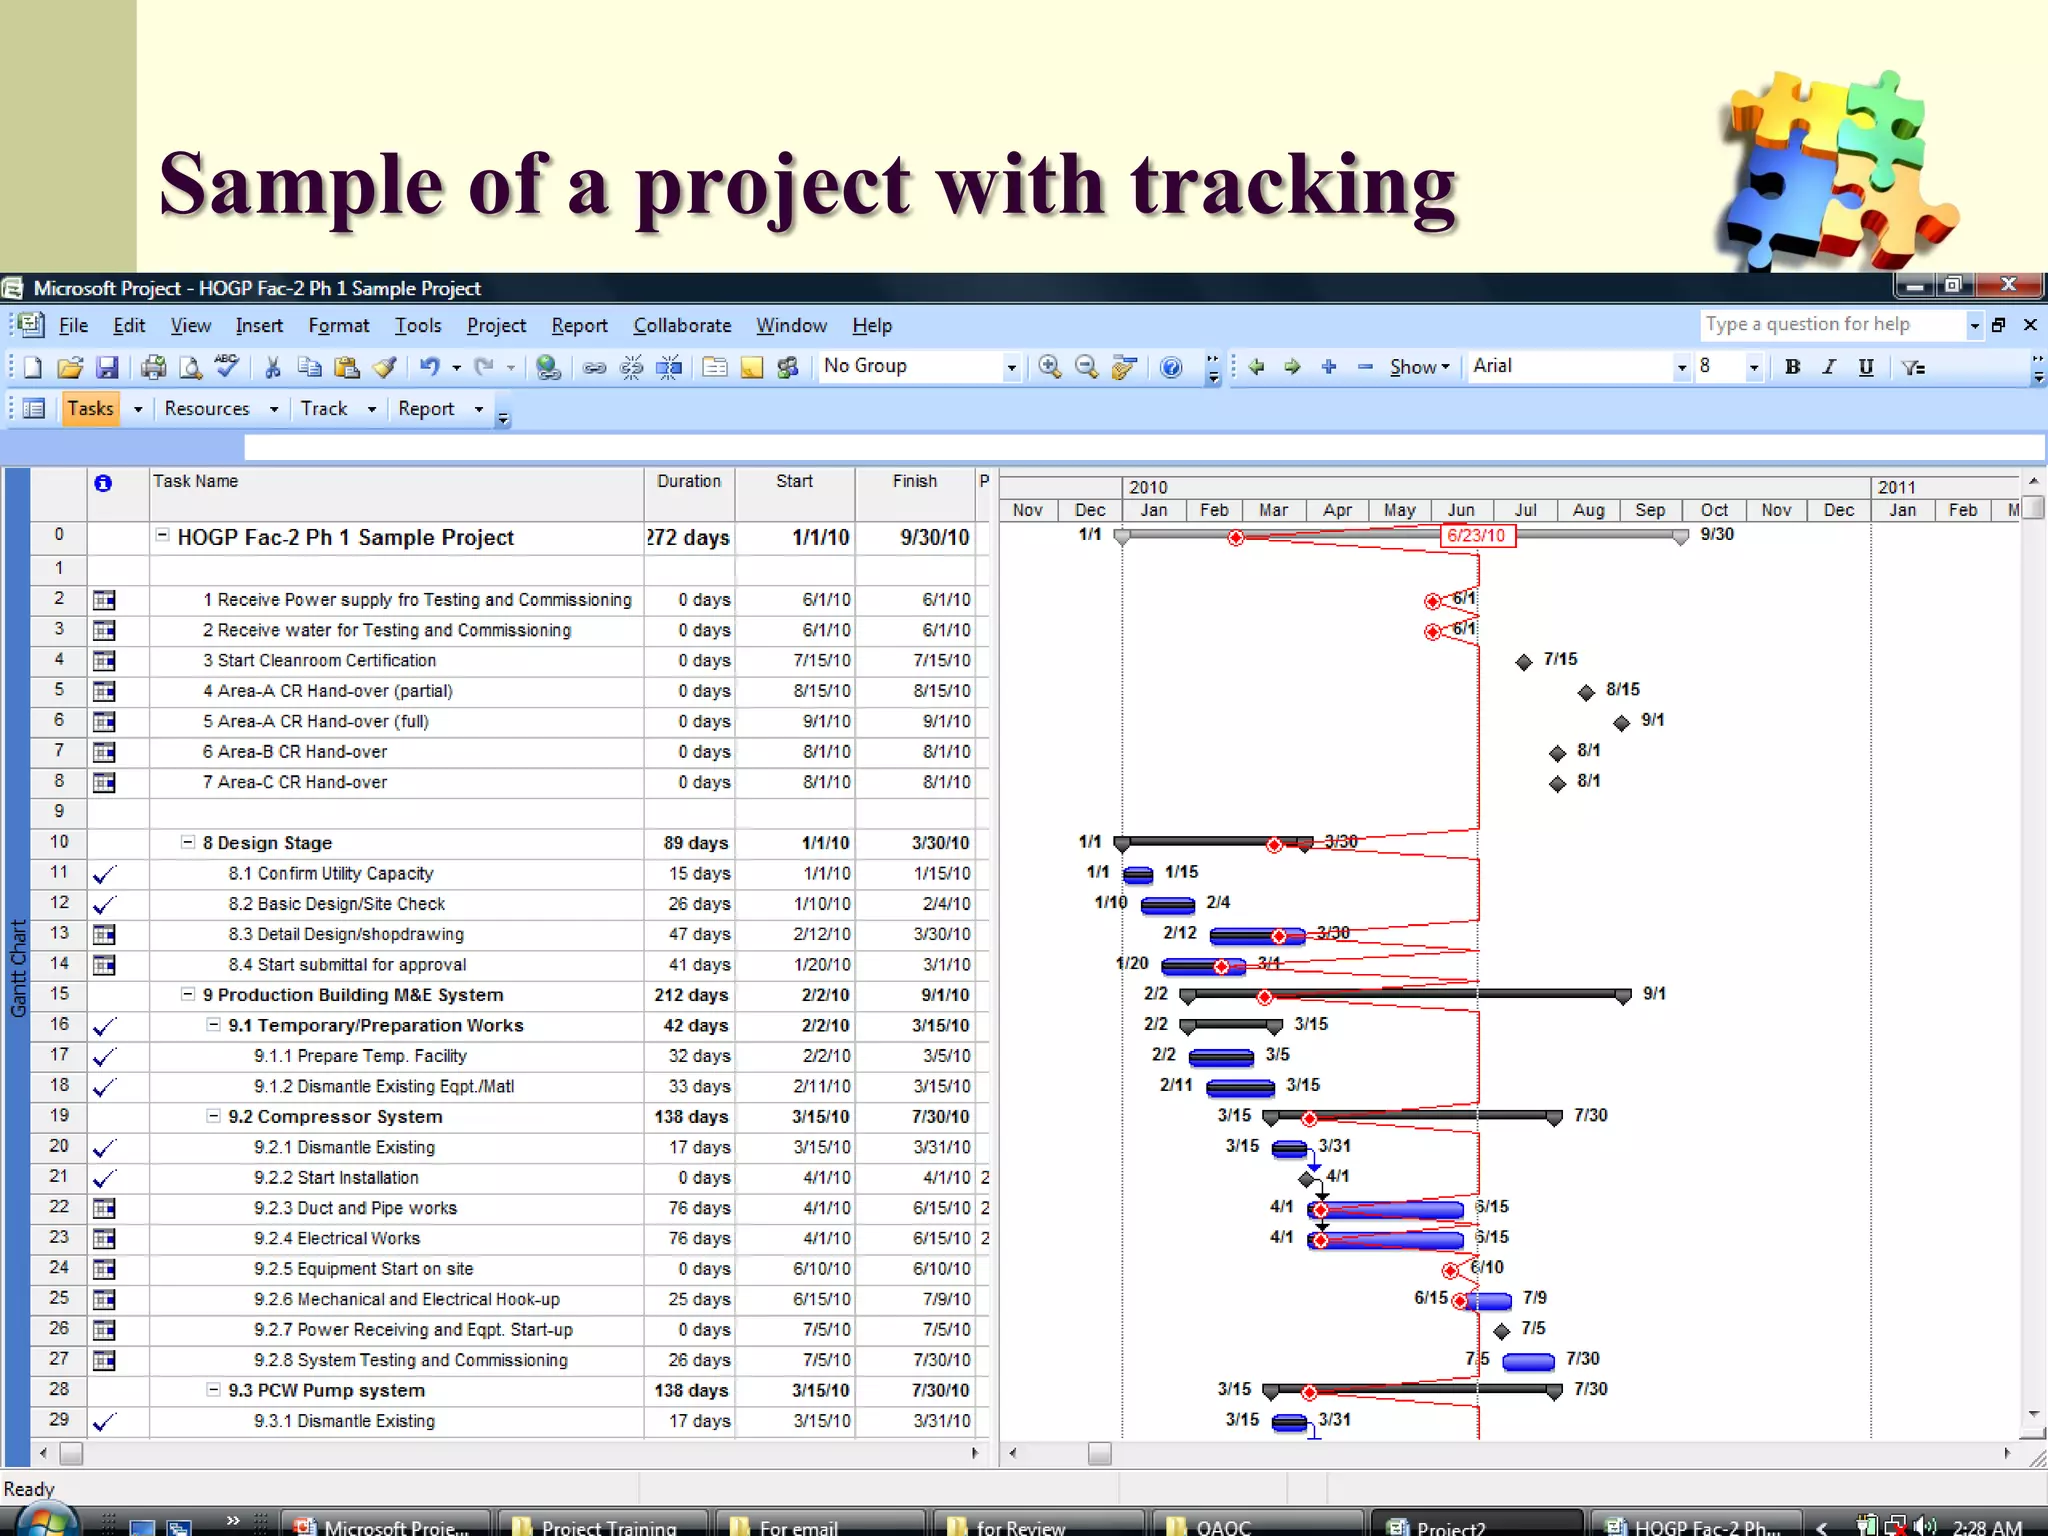The width and height of the screenshot is (2048, 1536).
Task: Click the Duration column header
Action: [x=689, y=494]
